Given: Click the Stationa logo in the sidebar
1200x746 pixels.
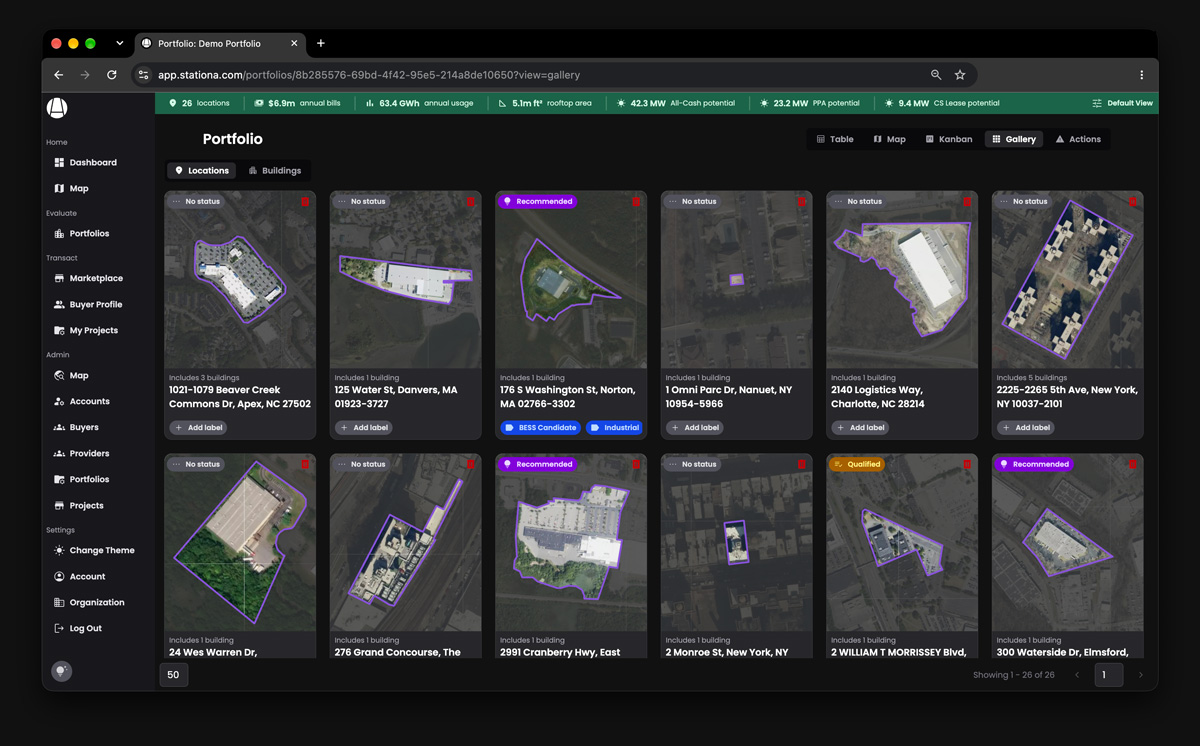Looking at the screenshot, I should click(x=57, y=108).
